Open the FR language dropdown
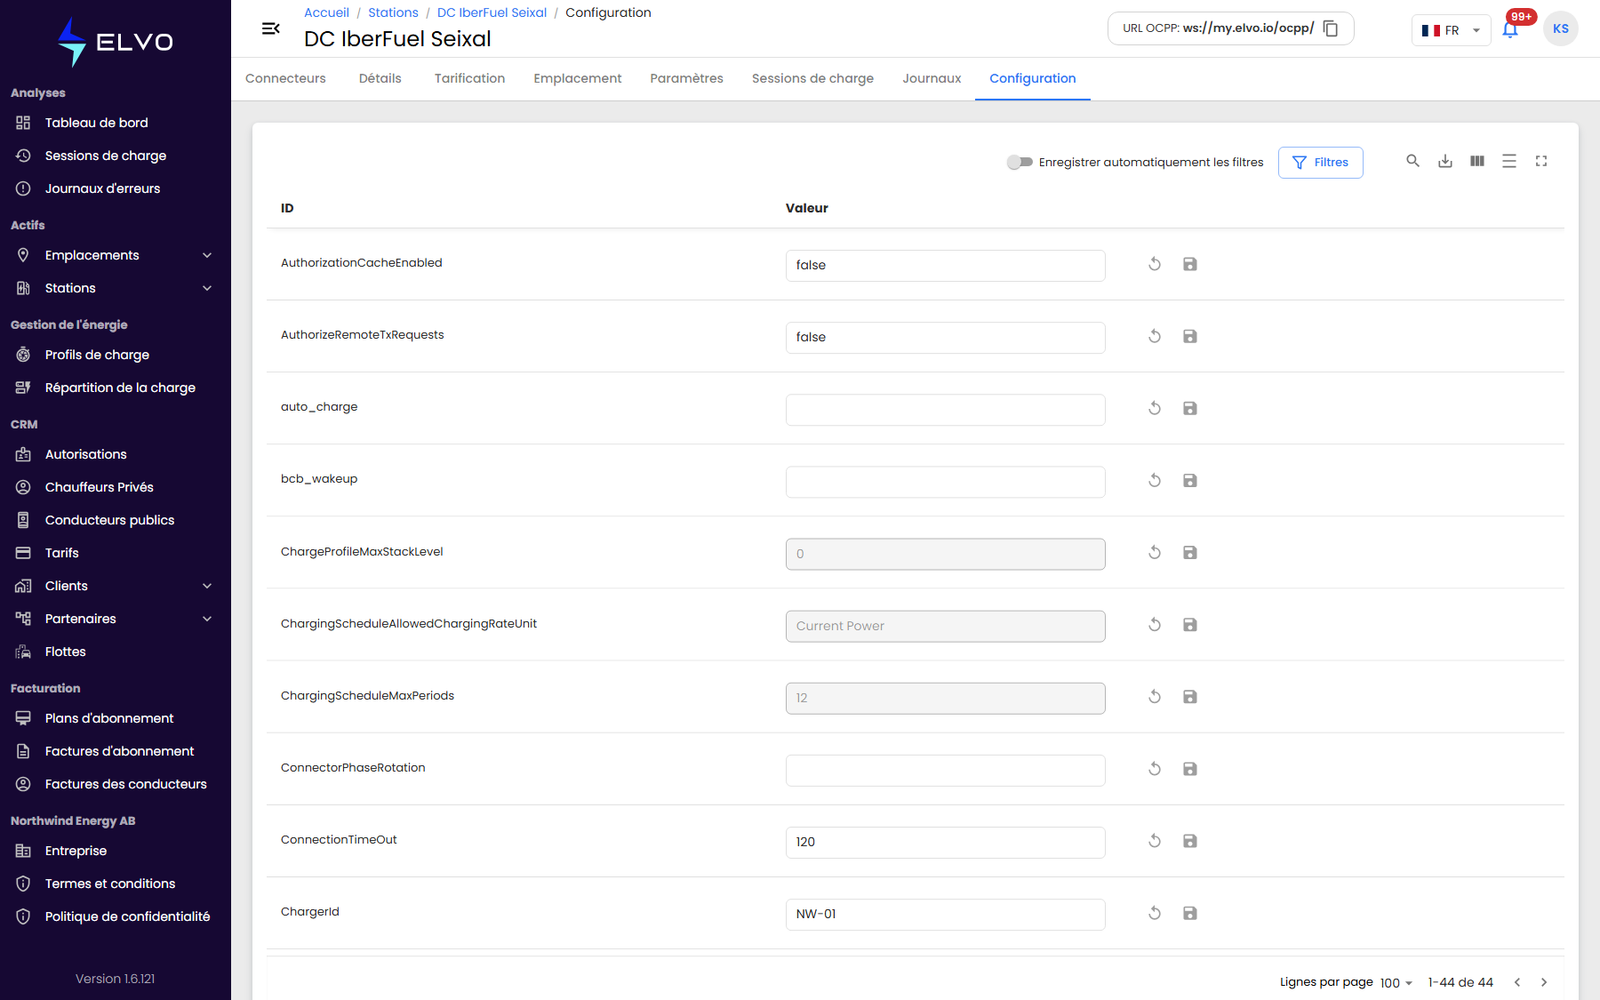The height and width of the screenshot is (1000, 1600). coord(1451,30)
